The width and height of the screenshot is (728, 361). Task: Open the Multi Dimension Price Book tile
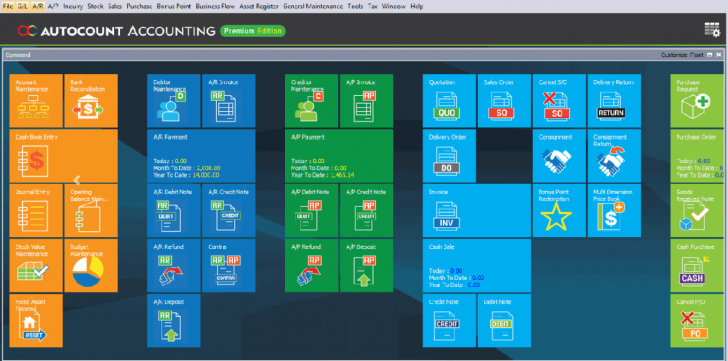(614, 211)
